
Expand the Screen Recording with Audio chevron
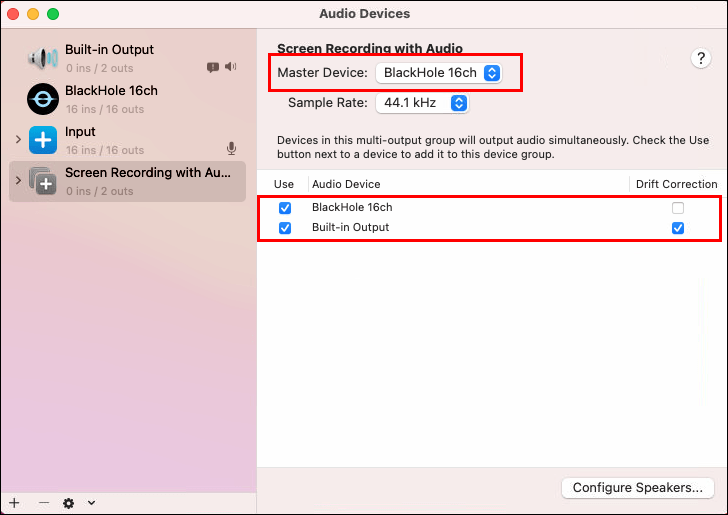18,180
